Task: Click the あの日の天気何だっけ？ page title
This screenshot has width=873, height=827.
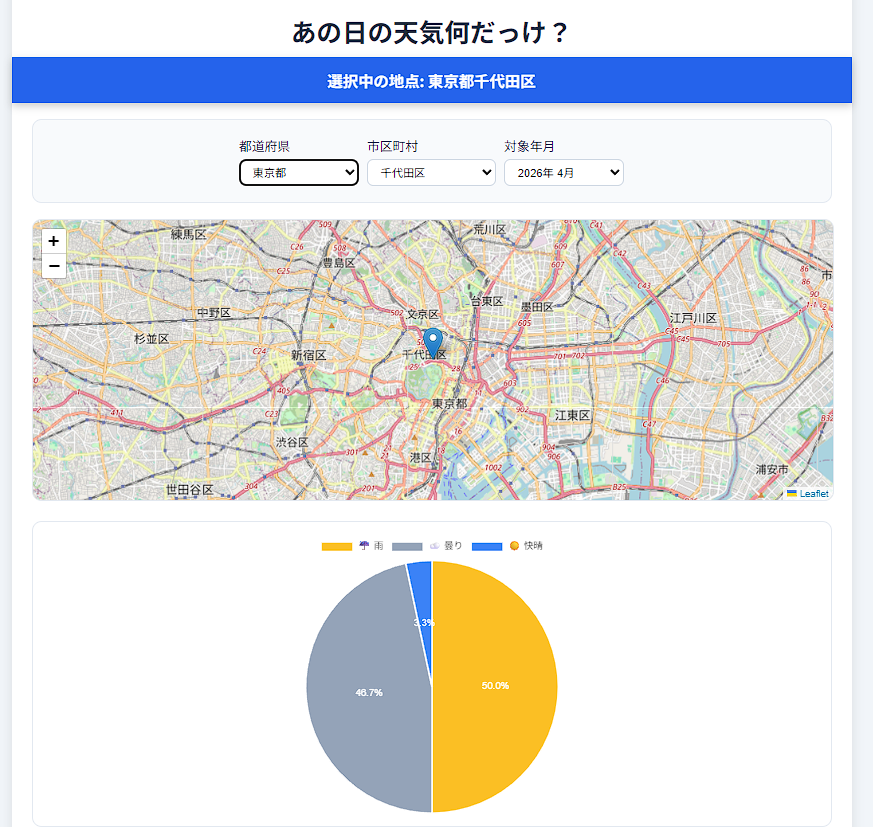Action: click(x=430, y=32)
